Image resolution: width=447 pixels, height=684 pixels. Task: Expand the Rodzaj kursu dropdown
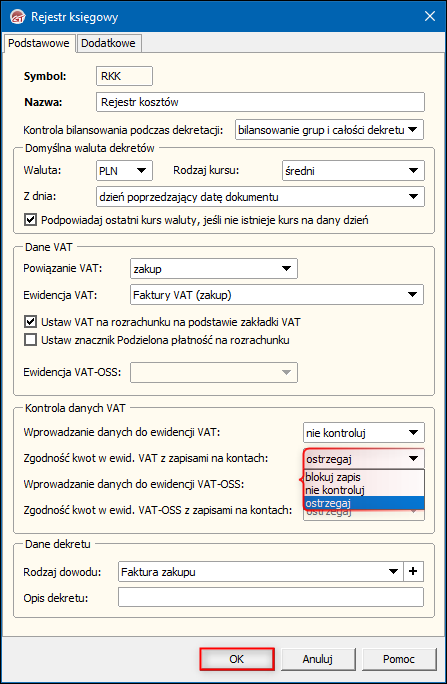[x=353, y=171]
